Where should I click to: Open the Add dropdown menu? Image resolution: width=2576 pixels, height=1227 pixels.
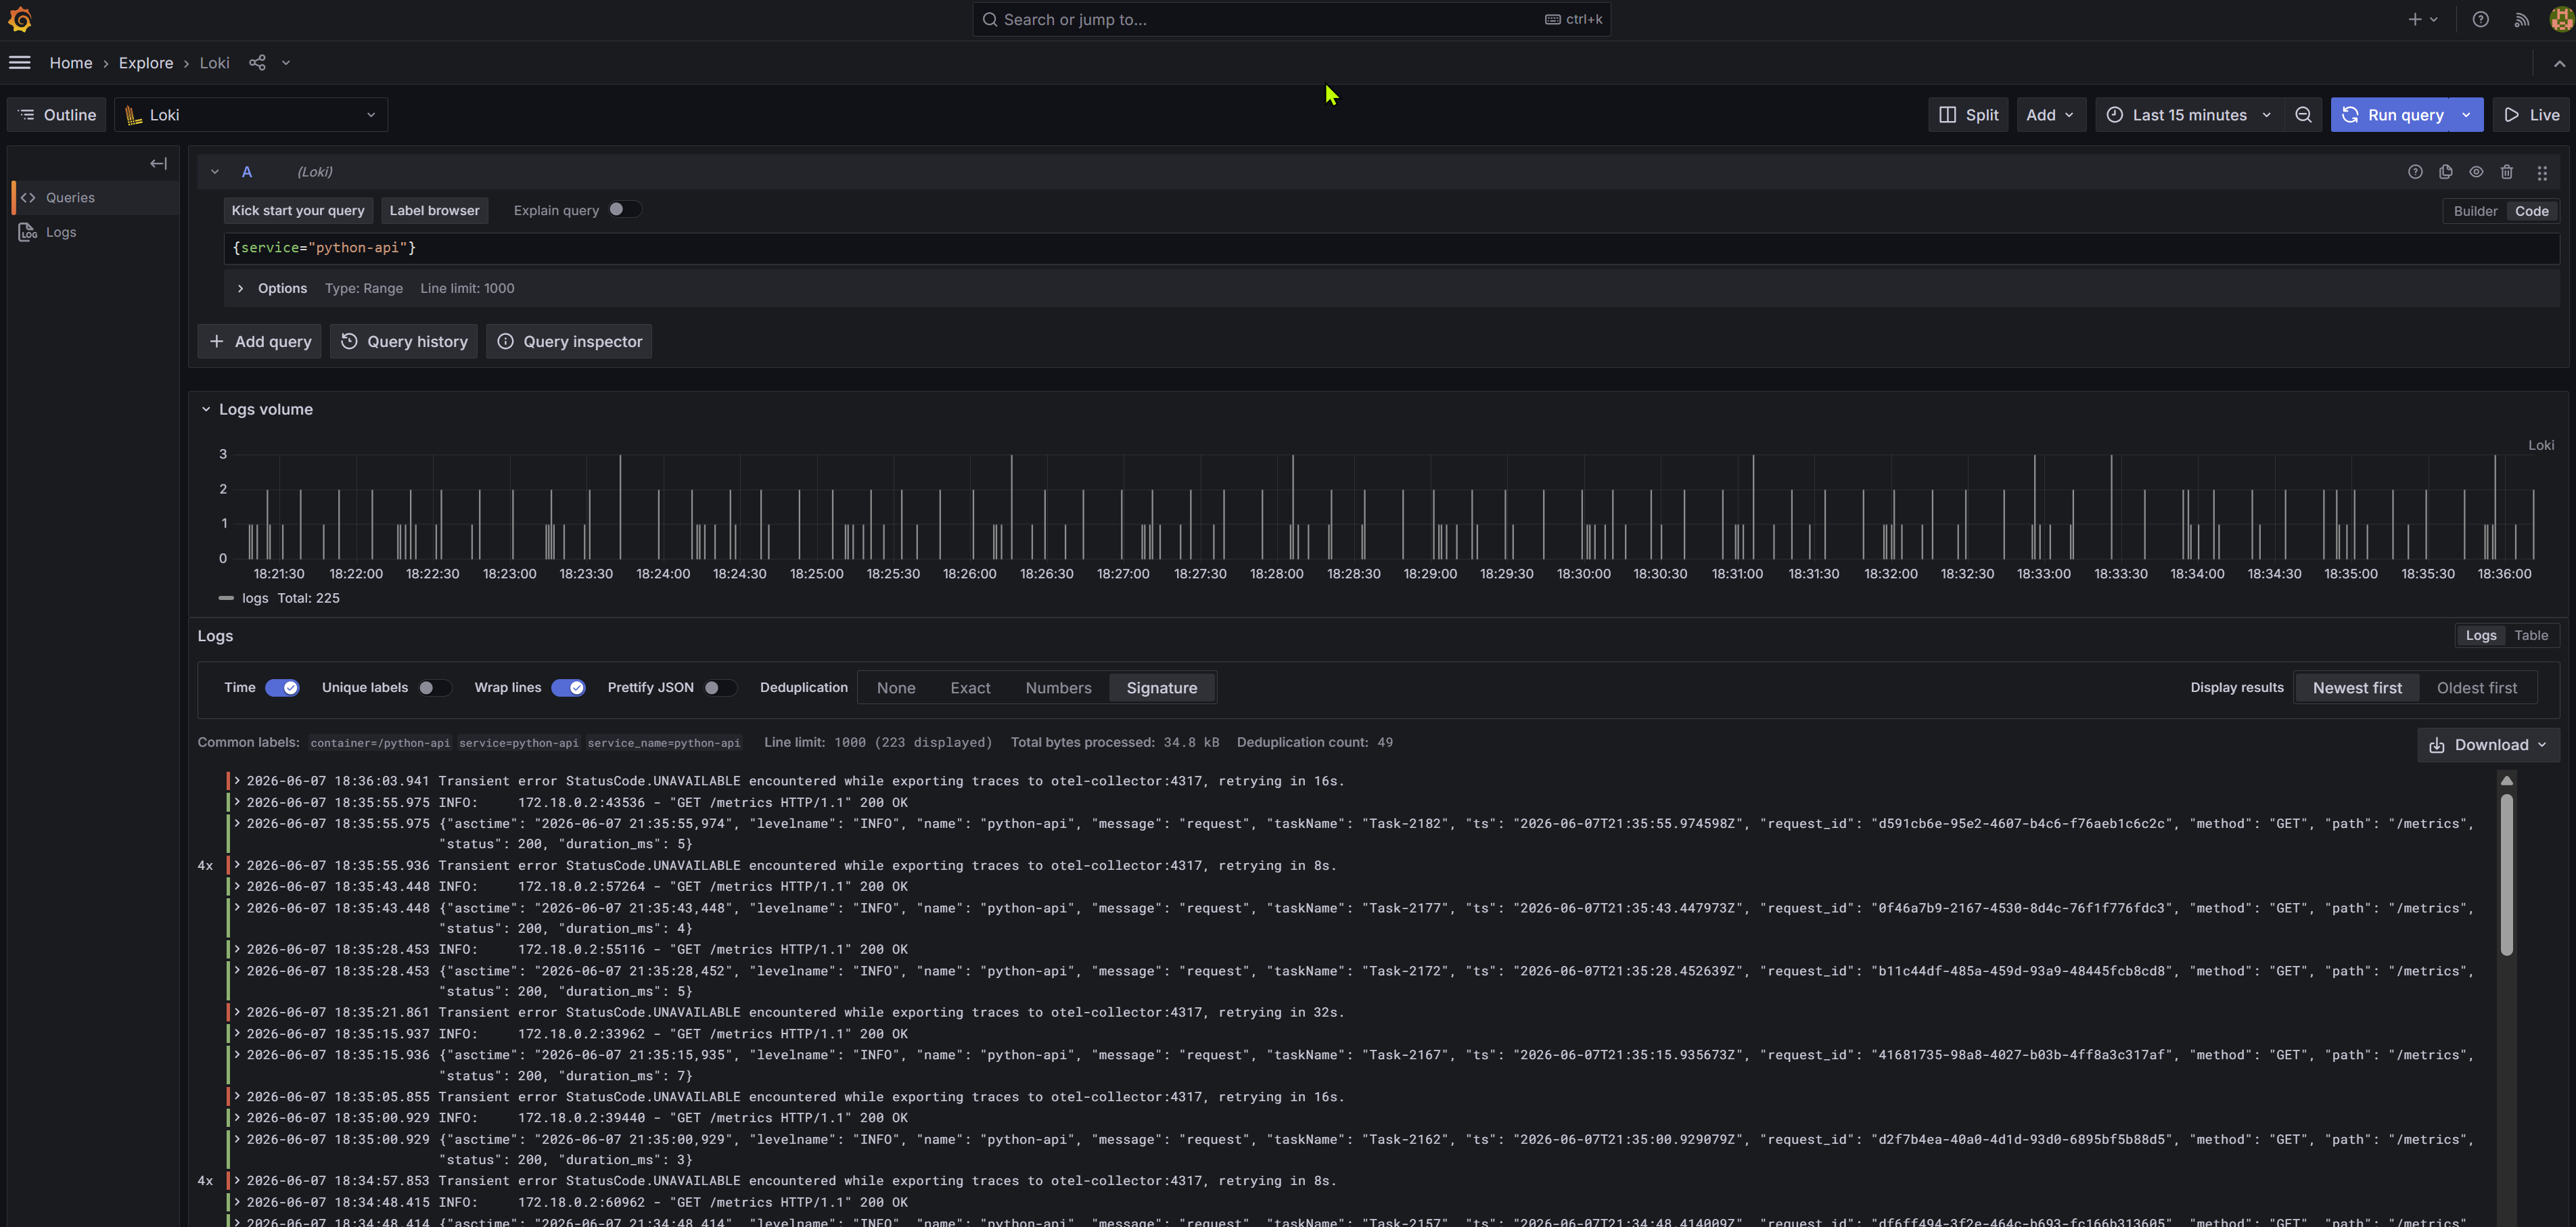(x=2050, y=115)
